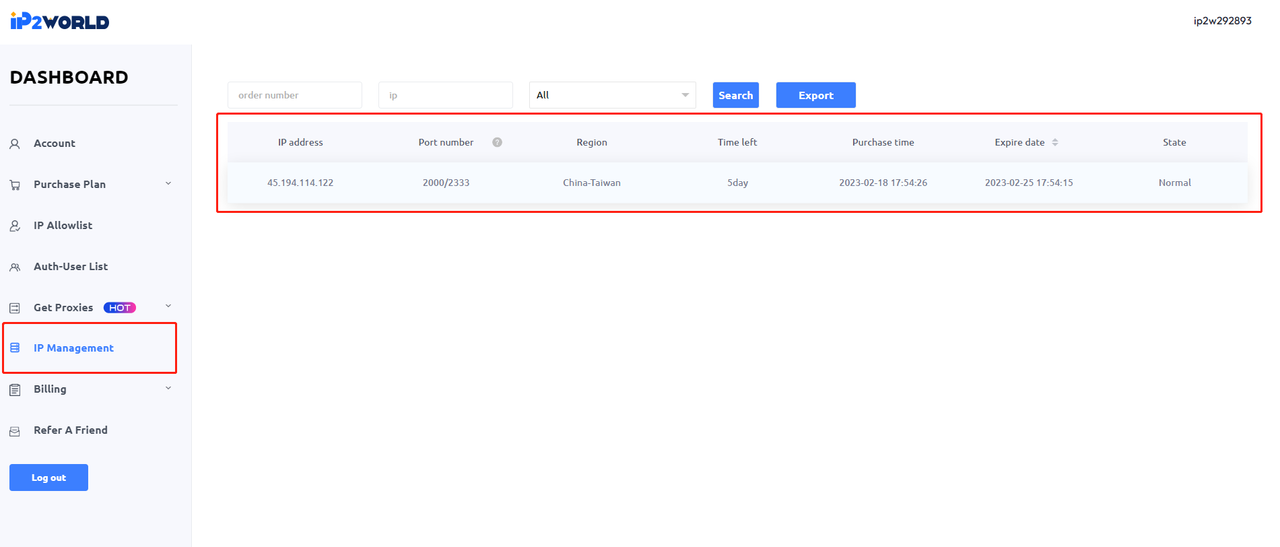Screen dimensions: 1280x547
Task: Expand the Billing chevron
Action: coord(168,389)
